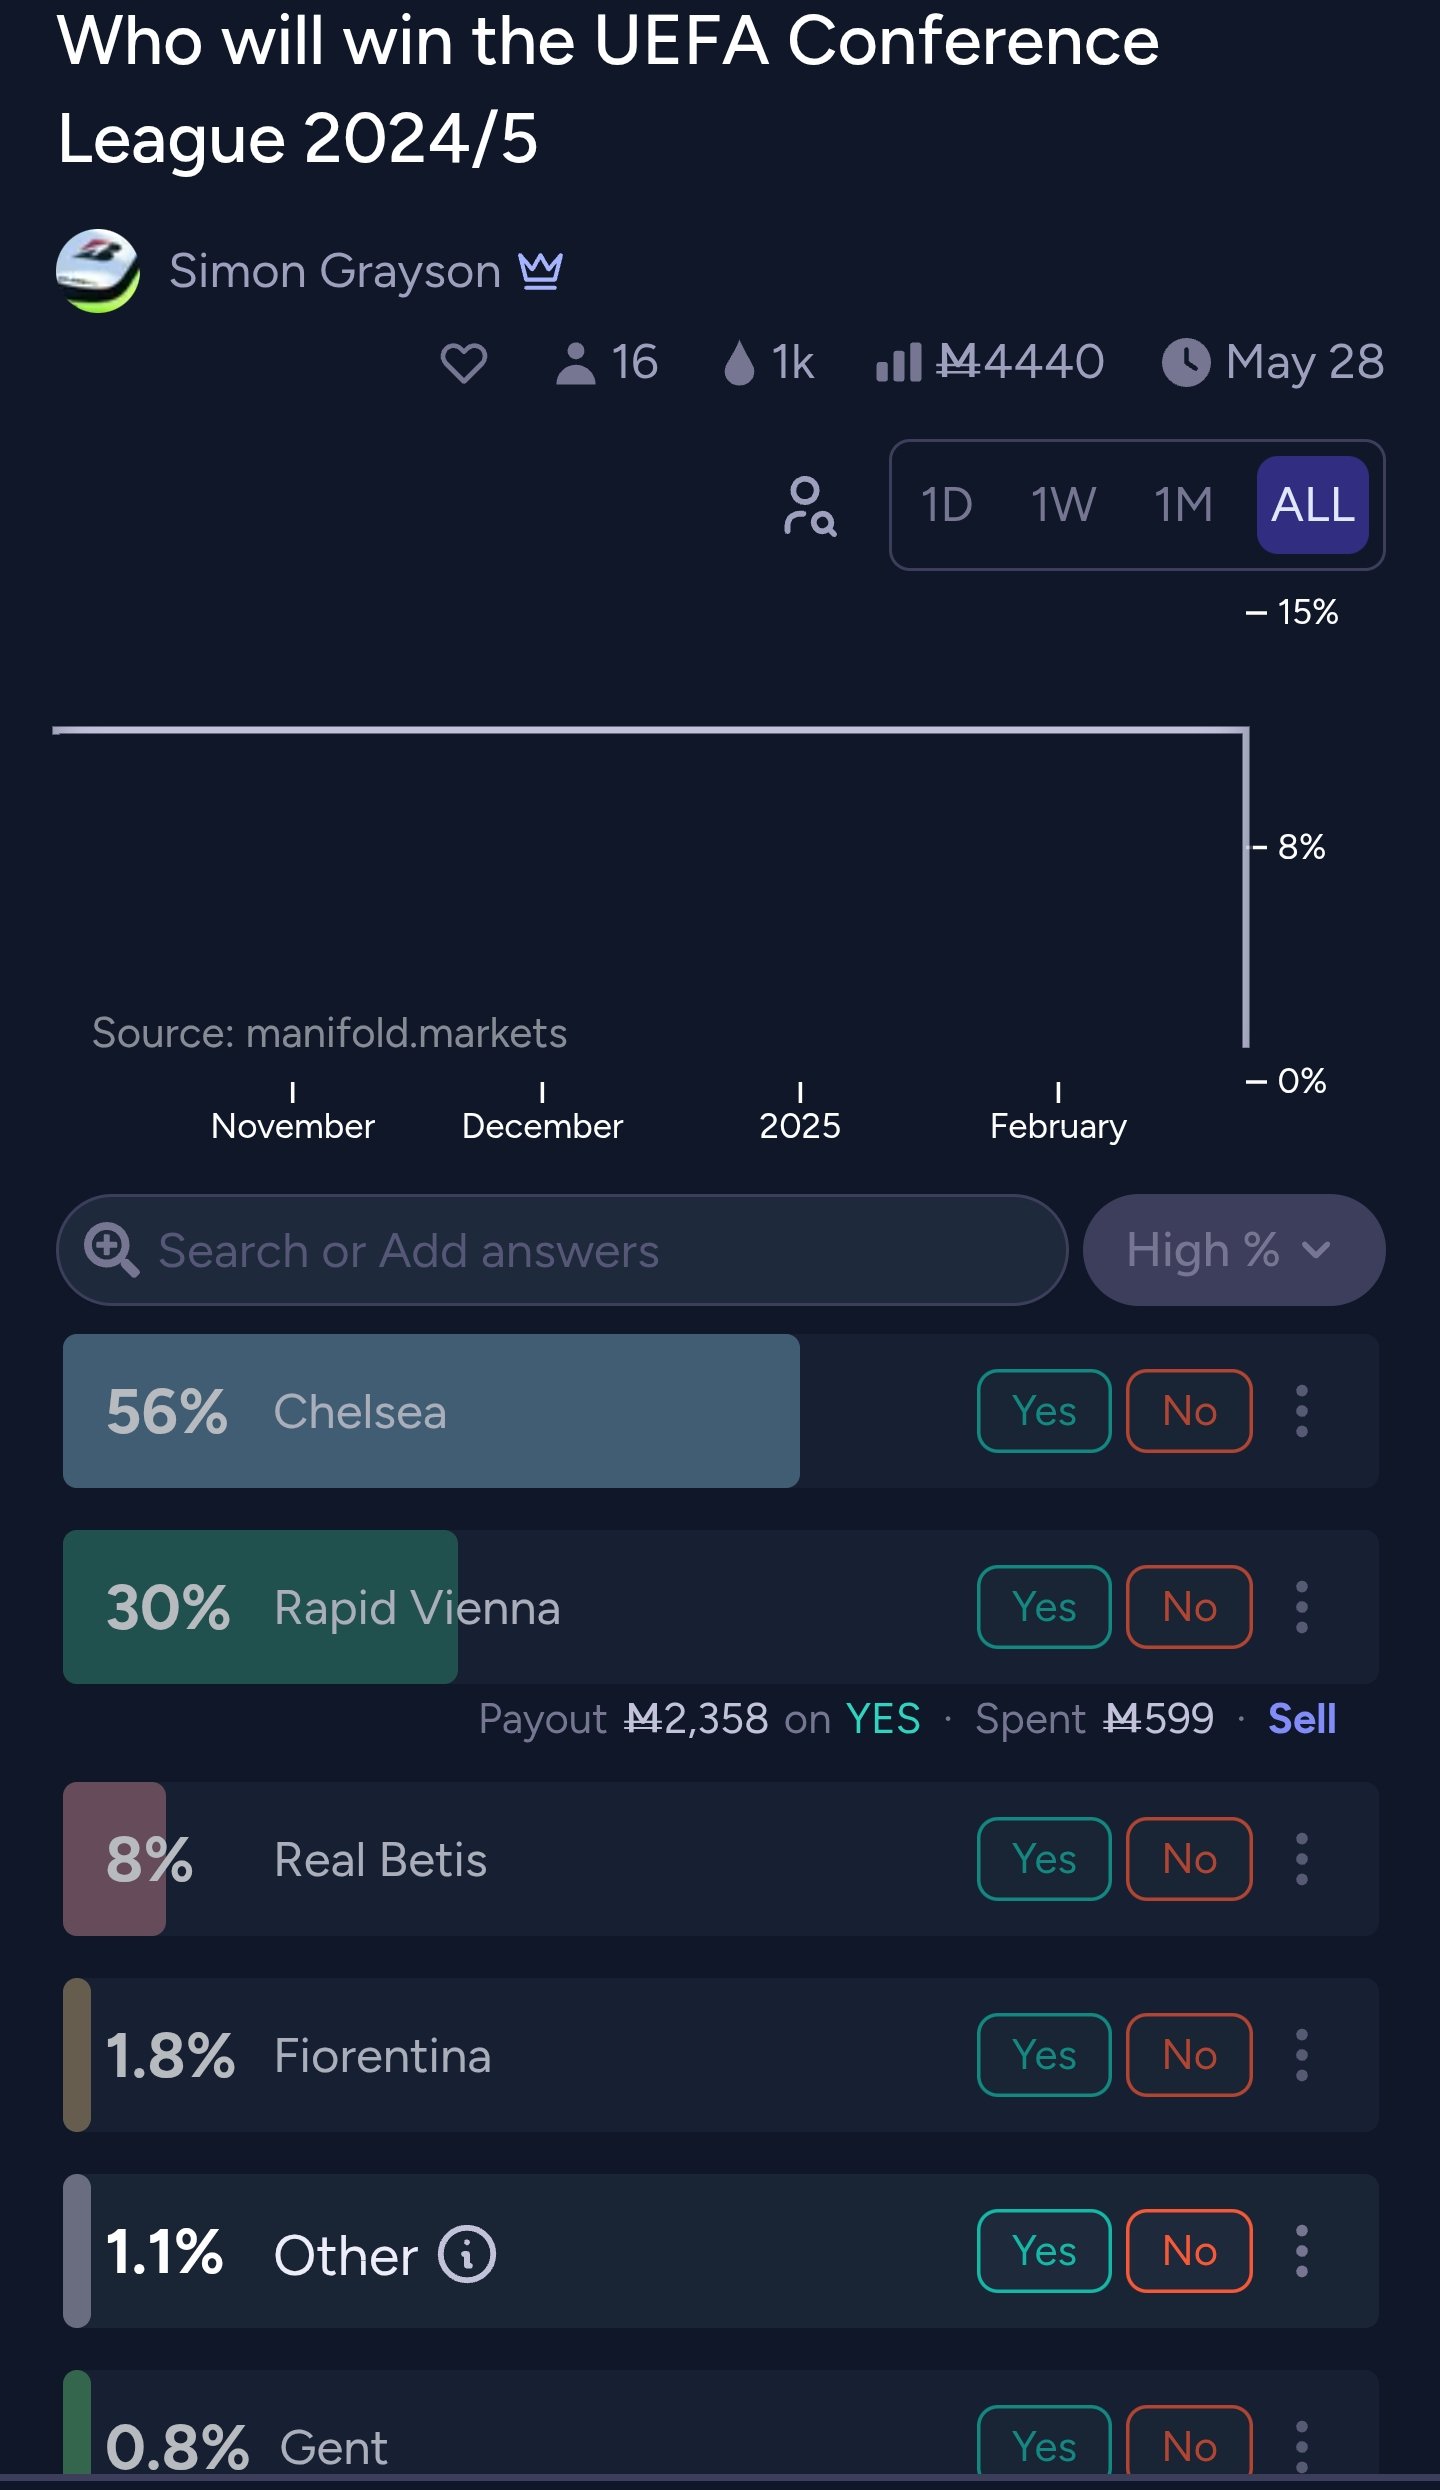The image size is (1440, 2490).
Task: Bet No on Rapid Vienna
Action: click(x=1189, y=1607)
